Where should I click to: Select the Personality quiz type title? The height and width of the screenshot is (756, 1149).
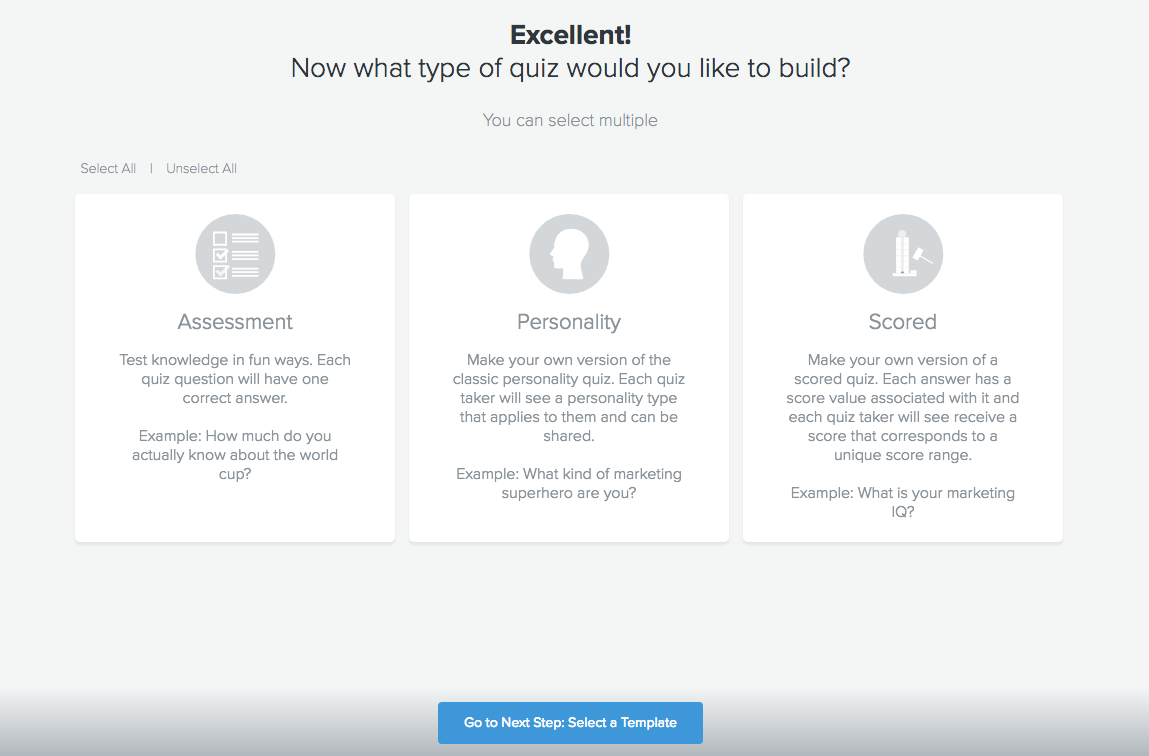(x=569, y=322)
